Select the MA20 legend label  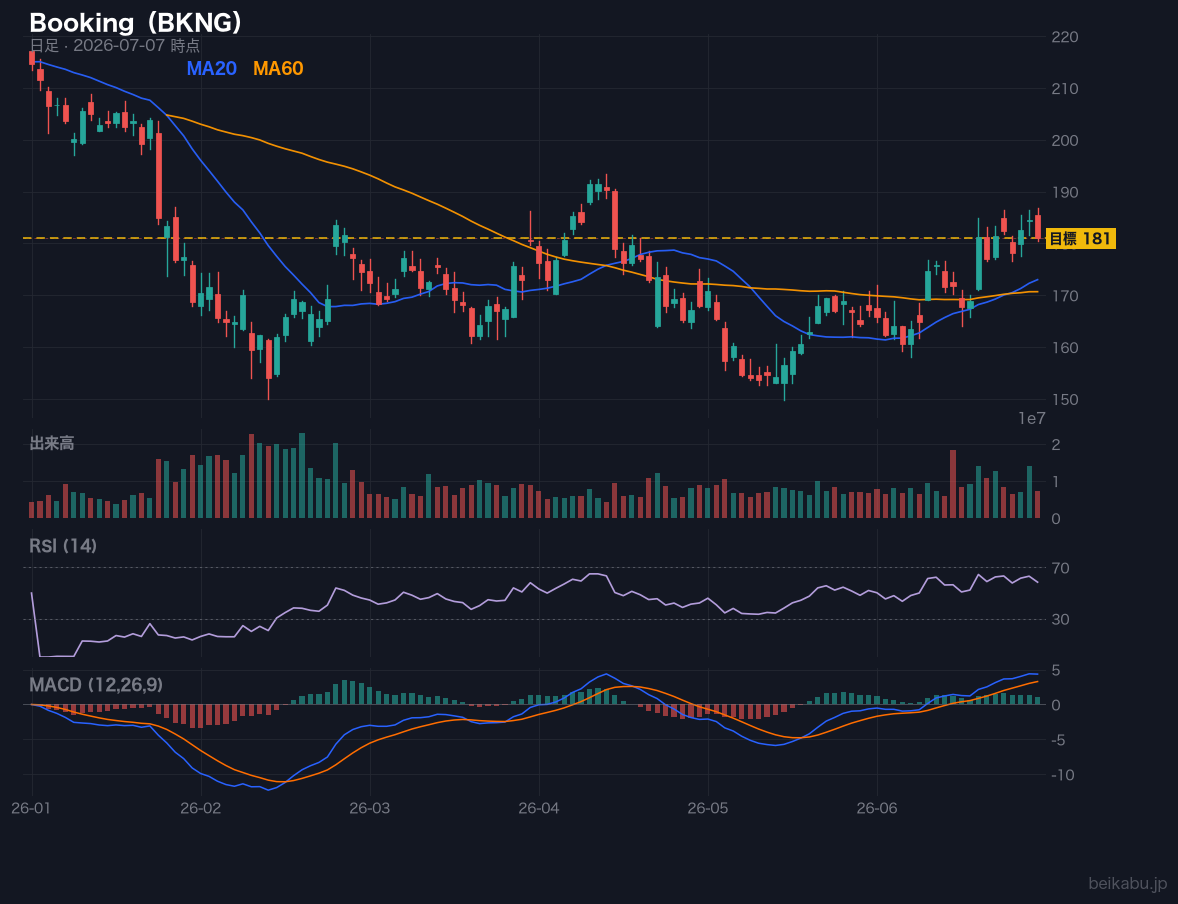211,68
